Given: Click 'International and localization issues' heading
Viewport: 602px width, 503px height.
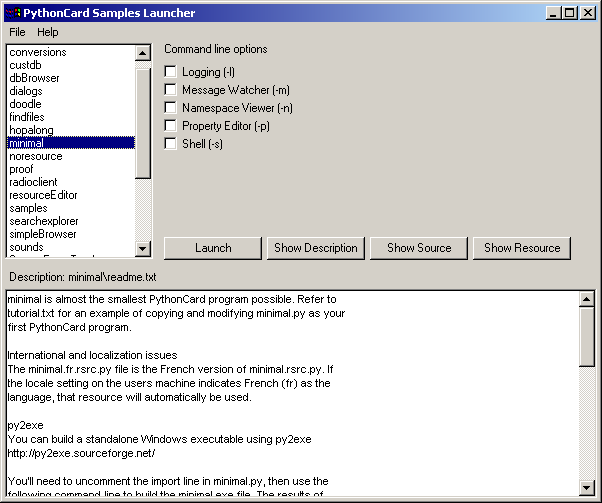Looking at the screenshot, I should click(x=93, y=355).
